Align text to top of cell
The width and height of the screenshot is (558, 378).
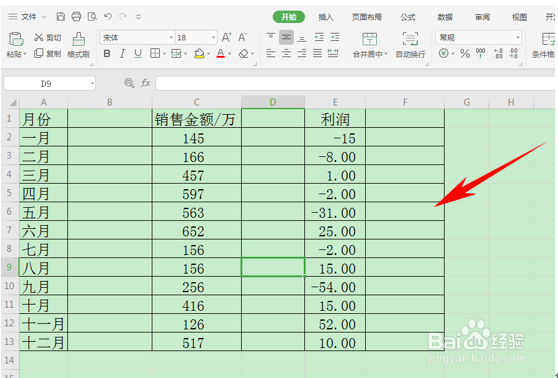tap(271, 37)
